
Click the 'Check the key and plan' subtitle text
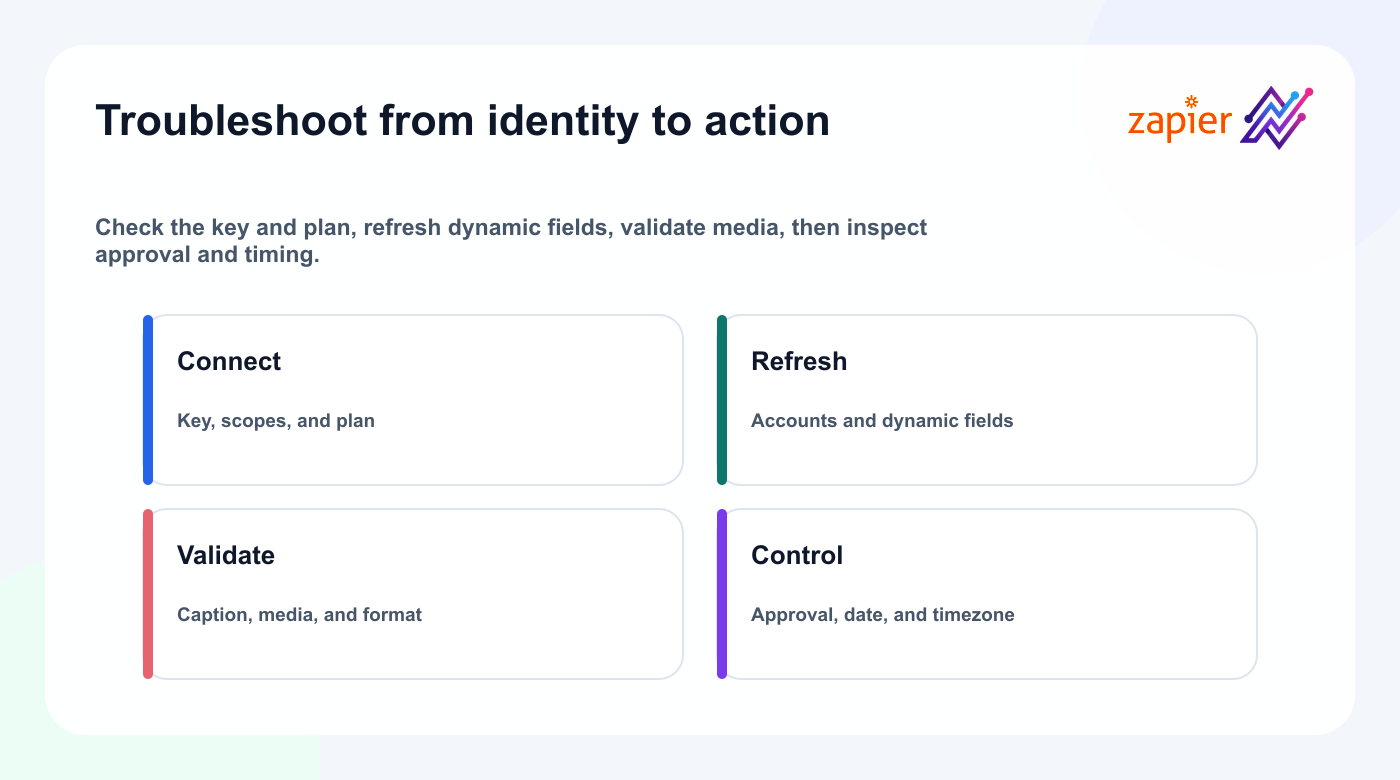(511, 241)
